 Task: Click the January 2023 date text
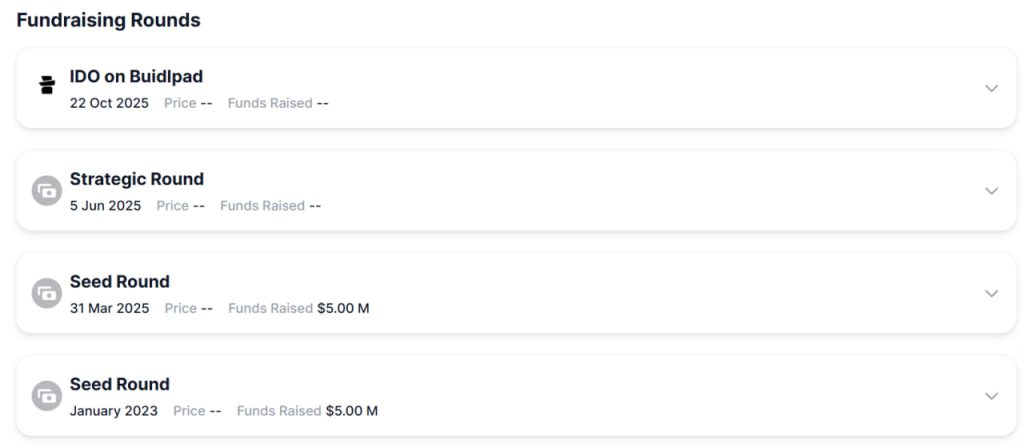pyautogui.click(x=113, y=411)
